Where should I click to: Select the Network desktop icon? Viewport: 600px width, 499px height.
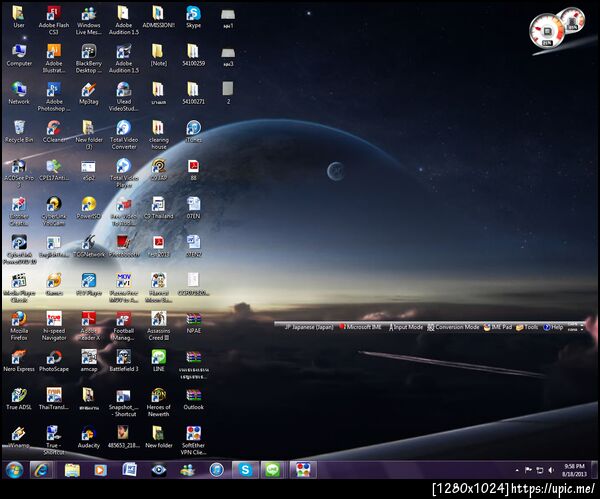point(19,93)
